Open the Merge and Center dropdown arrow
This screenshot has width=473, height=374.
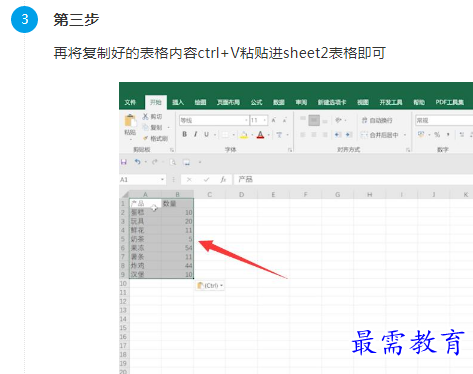405,135
